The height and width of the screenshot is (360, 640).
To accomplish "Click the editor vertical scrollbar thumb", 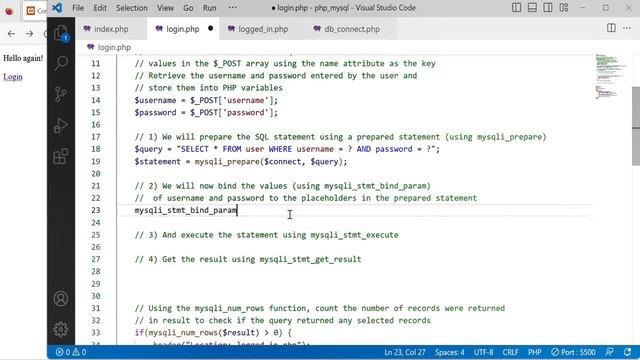I will point(636,126).
